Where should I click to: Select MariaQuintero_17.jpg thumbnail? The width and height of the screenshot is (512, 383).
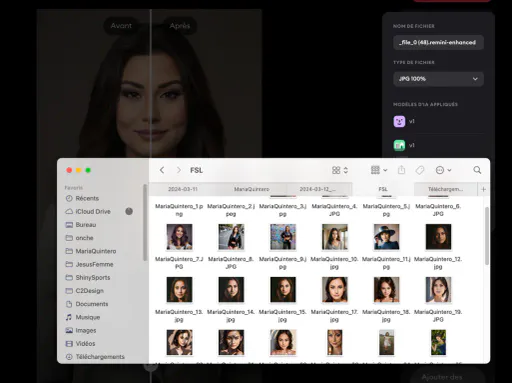point(335,290)
